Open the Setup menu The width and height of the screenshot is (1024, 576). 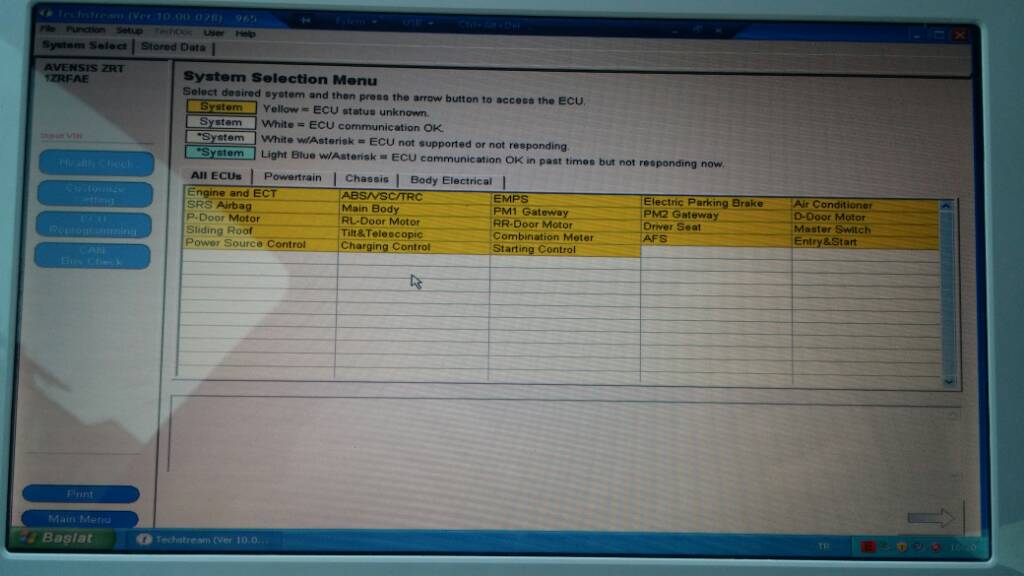130,31
